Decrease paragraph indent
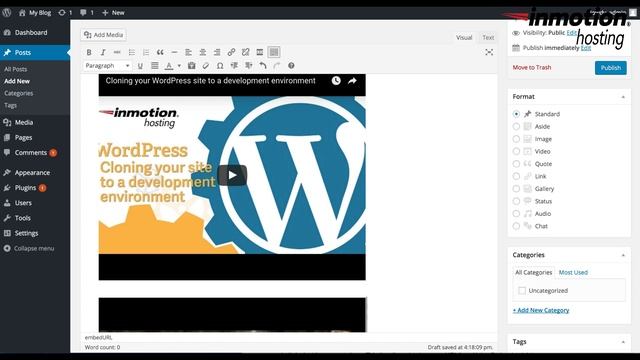Viewport: 640px width, 360px height. click(x=234, y=66)
